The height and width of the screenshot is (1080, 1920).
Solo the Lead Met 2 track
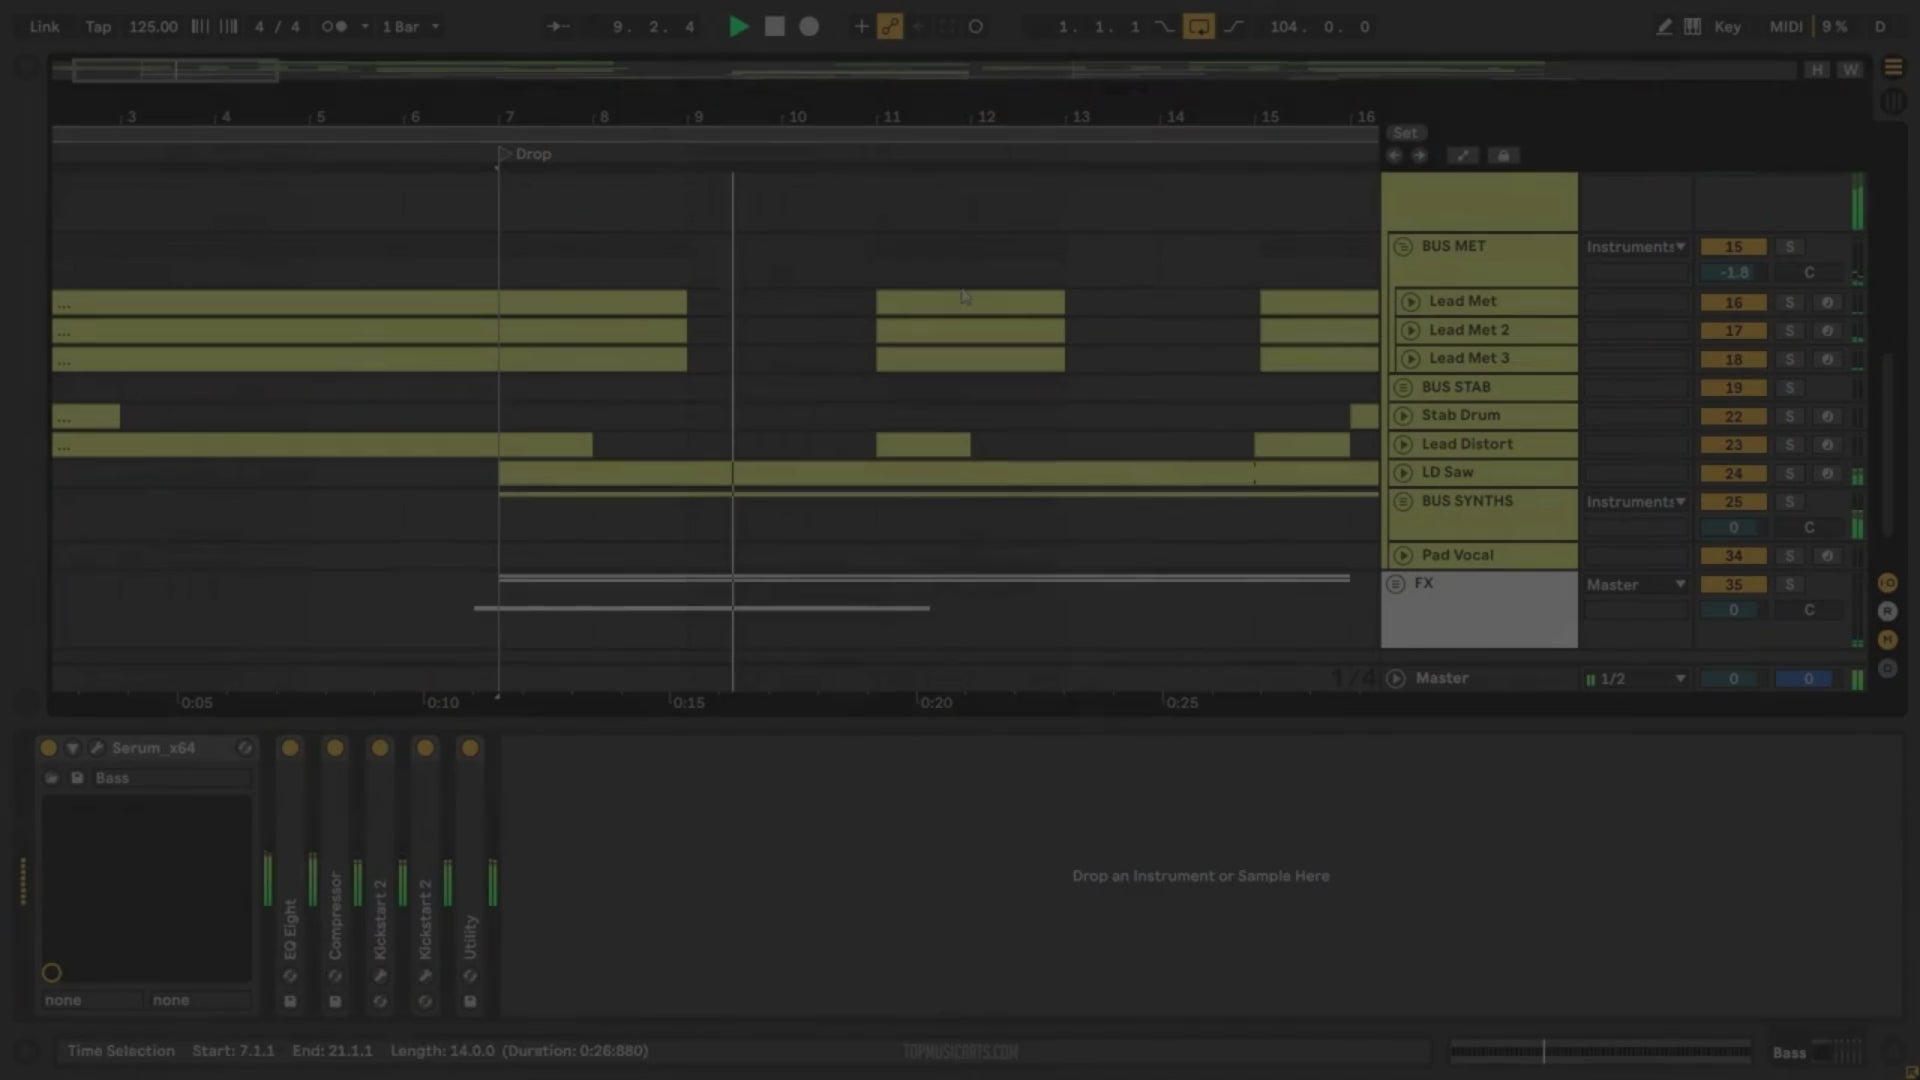tap(1789, 331)
